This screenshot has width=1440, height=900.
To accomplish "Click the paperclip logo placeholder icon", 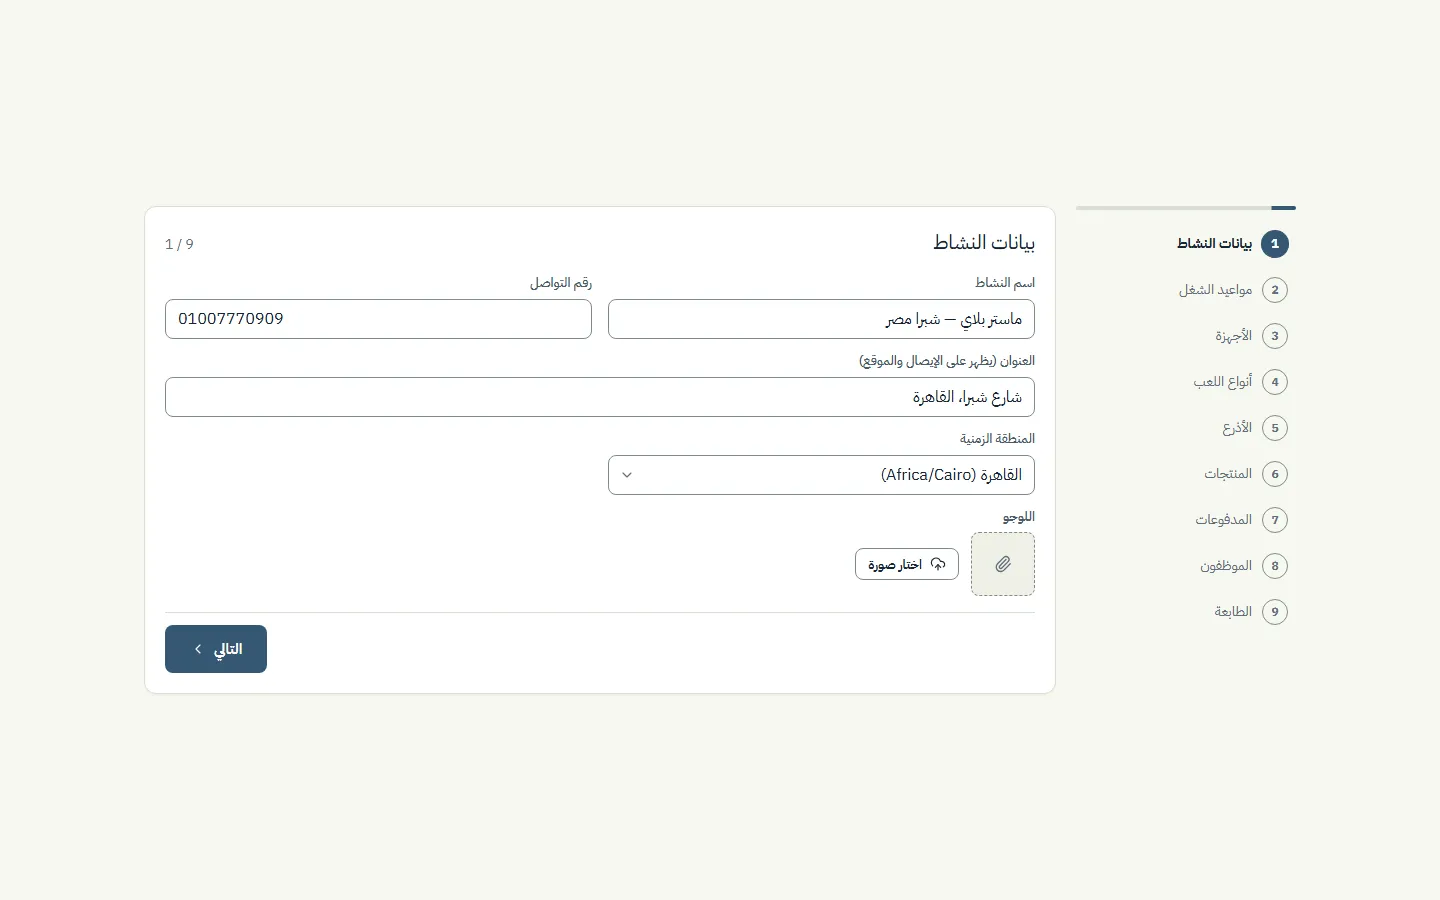I will (1003, 564).
